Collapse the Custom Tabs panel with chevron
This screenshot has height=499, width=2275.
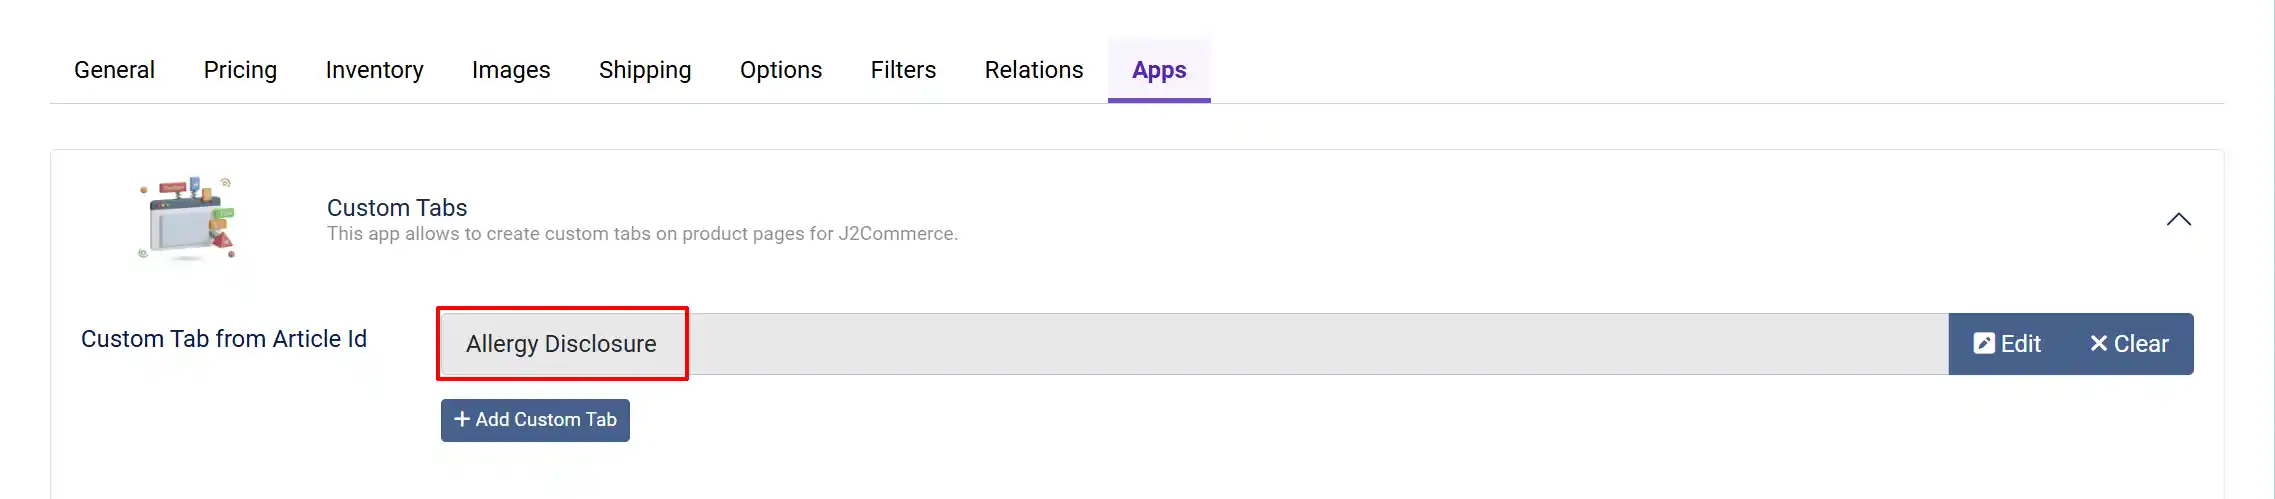[2179, 220]
